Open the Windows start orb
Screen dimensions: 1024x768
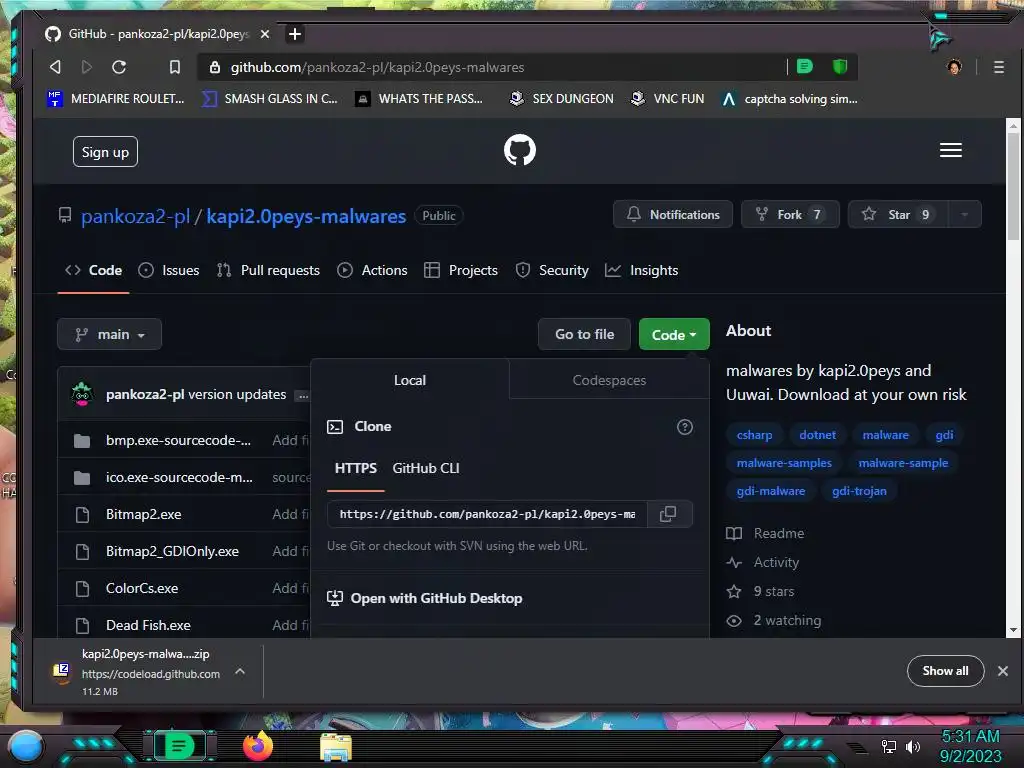[x=25, y=748]
